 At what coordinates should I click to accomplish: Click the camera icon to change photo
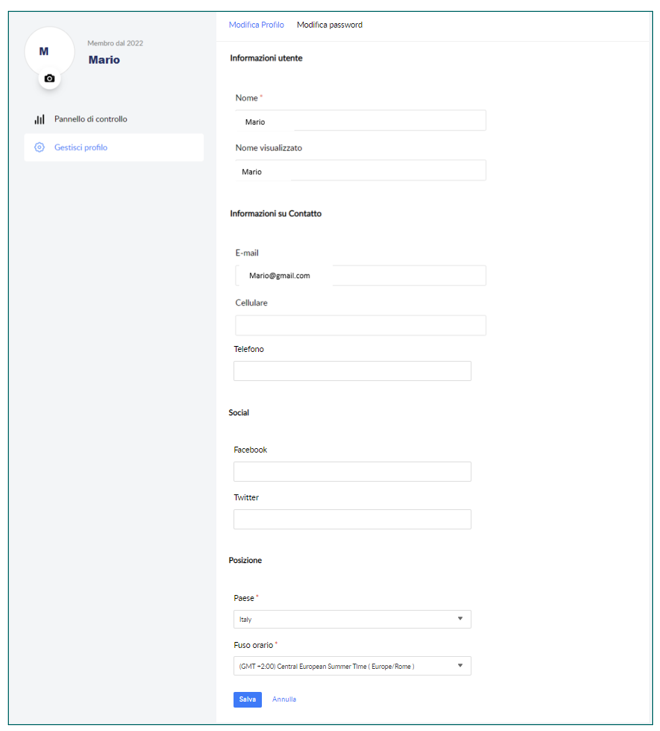tap(49, 78)
